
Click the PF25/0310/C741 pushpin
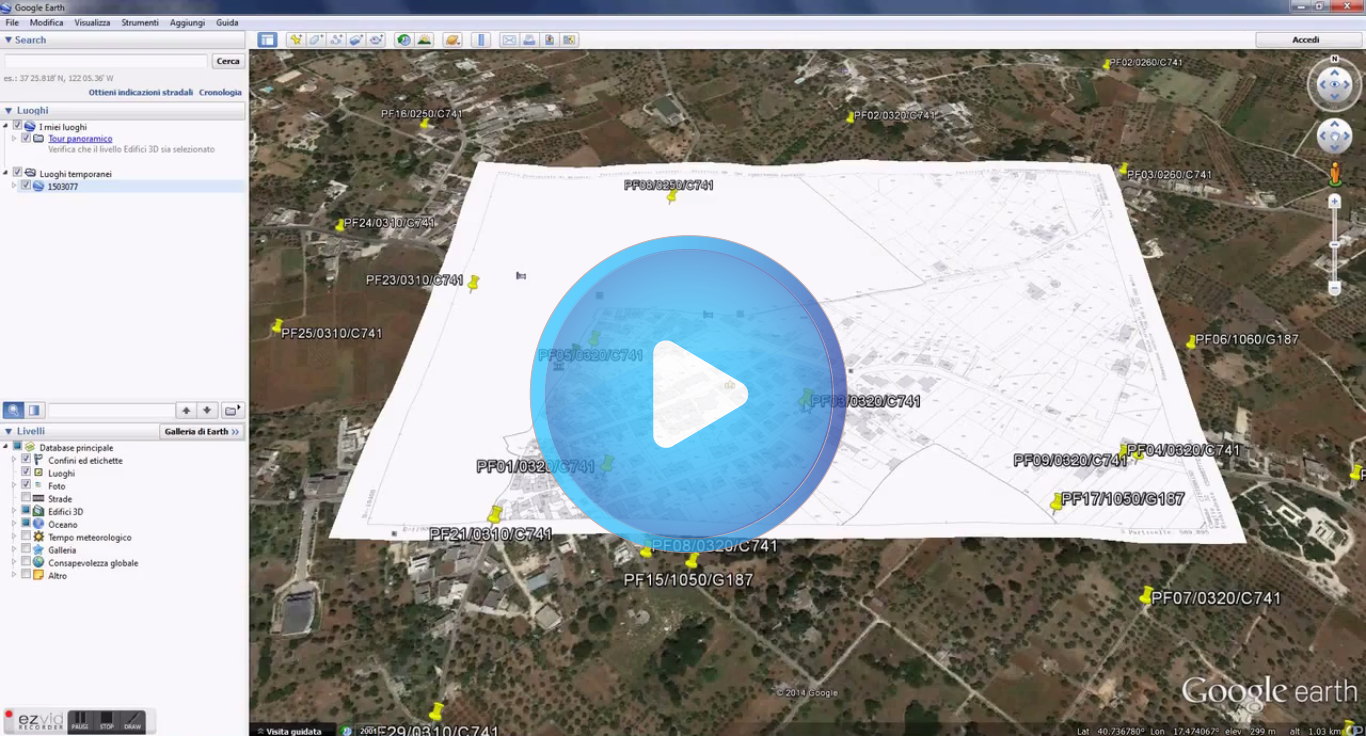[277, 326]
